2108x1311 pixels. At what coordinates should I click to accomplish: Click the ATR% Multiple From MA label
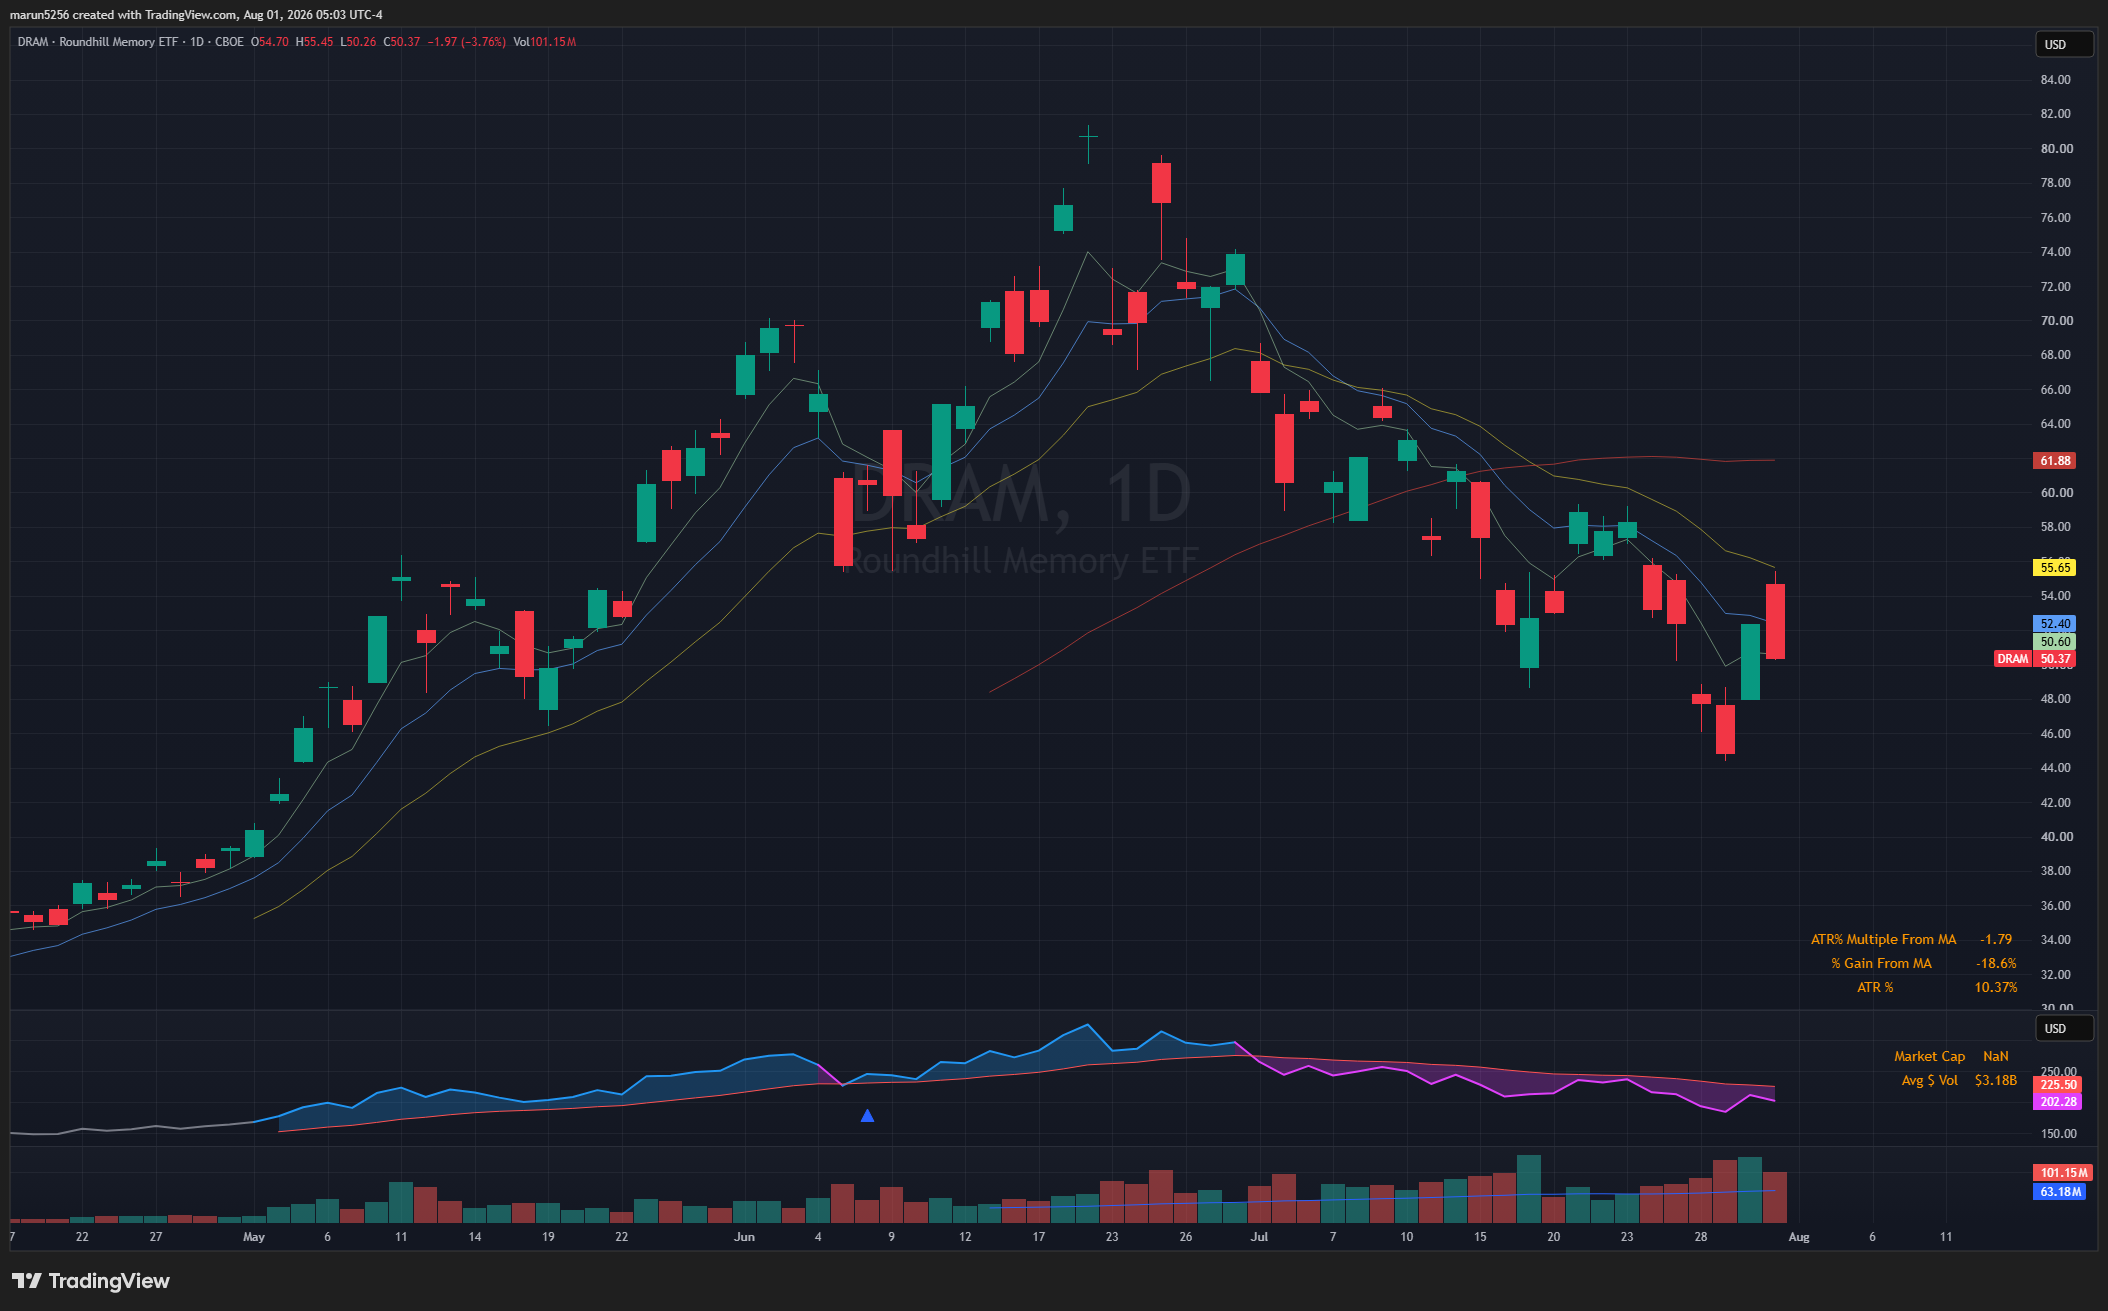coord(1883,939)
